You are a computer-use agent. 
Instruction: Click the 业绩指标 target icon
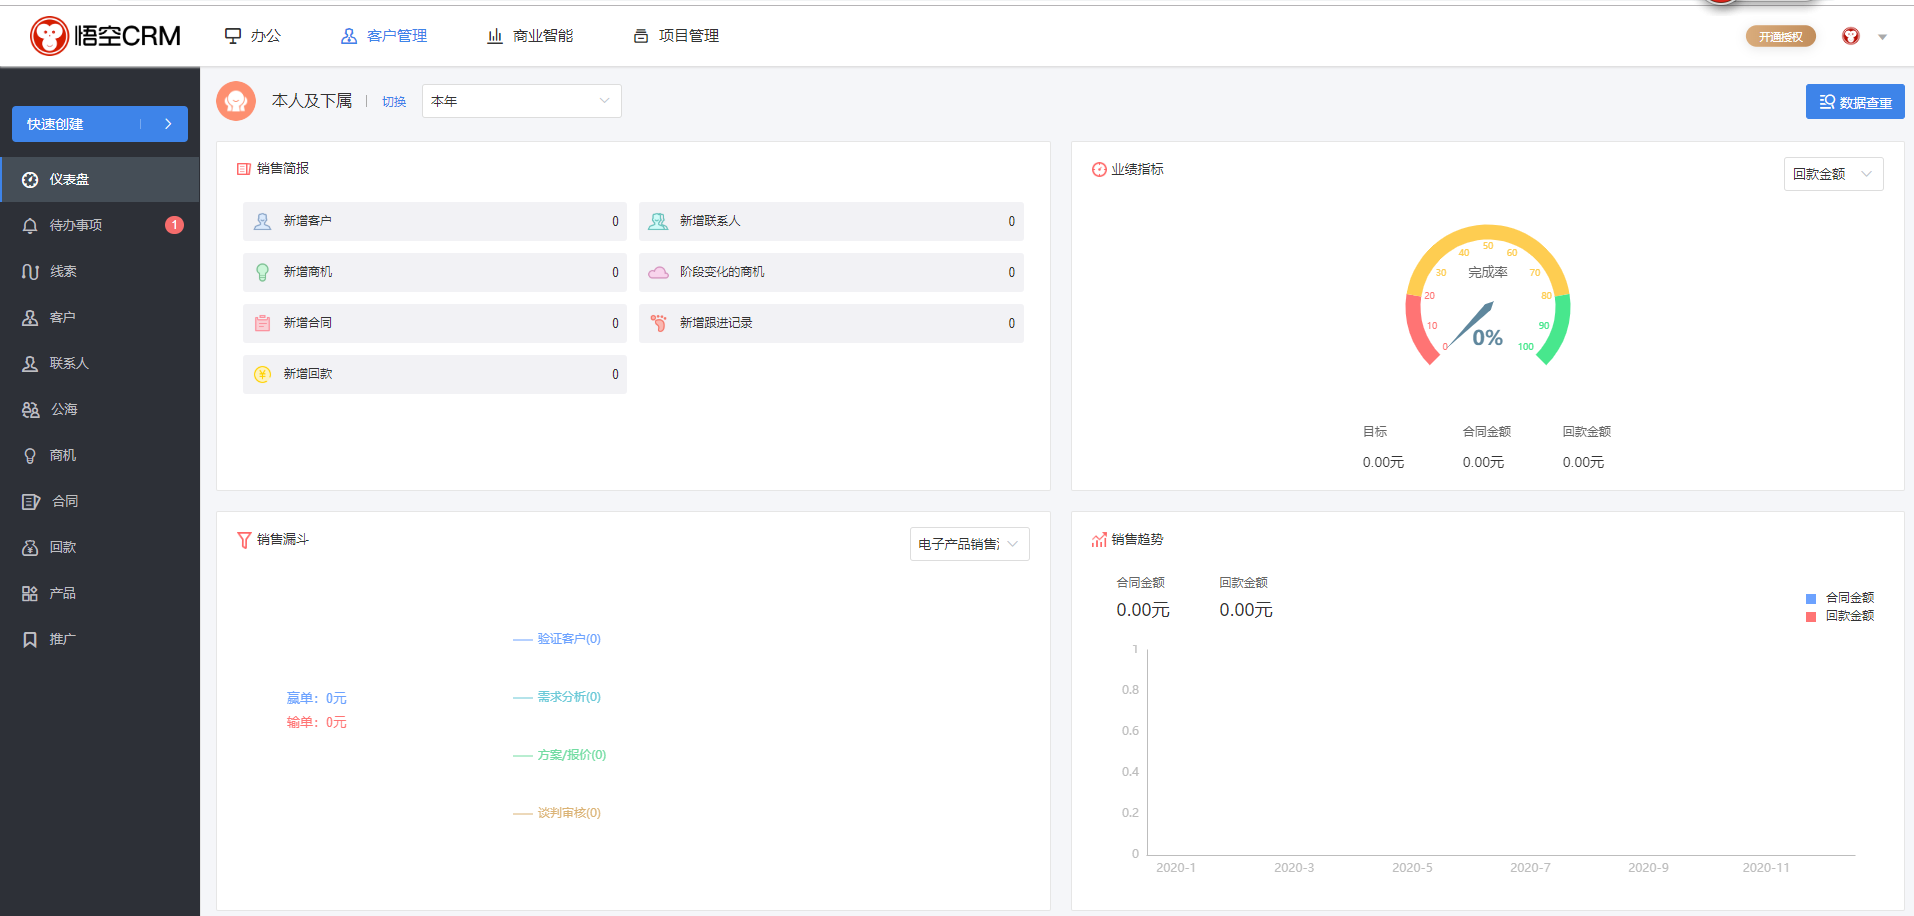pos(1099,170)
